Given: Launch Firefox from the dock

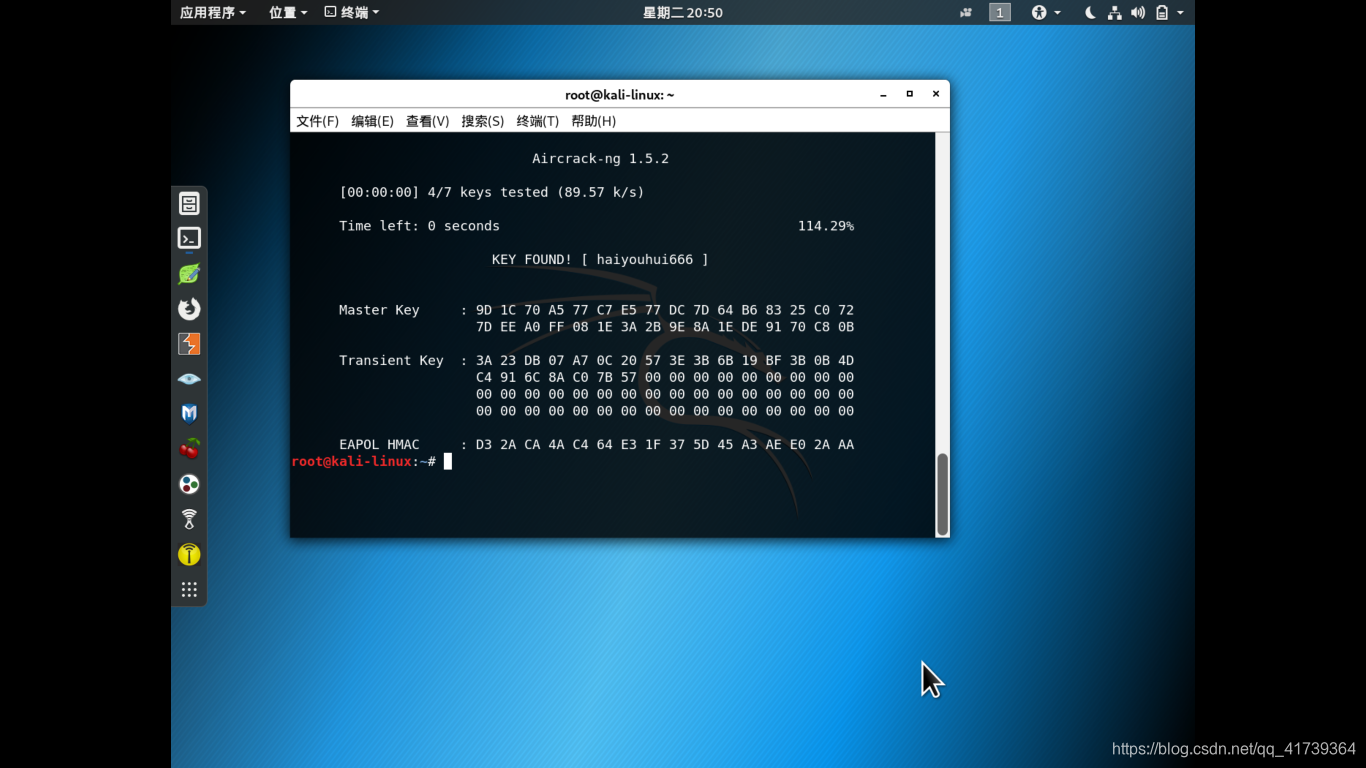Looking at the screenshot, I should click(189, 309).
